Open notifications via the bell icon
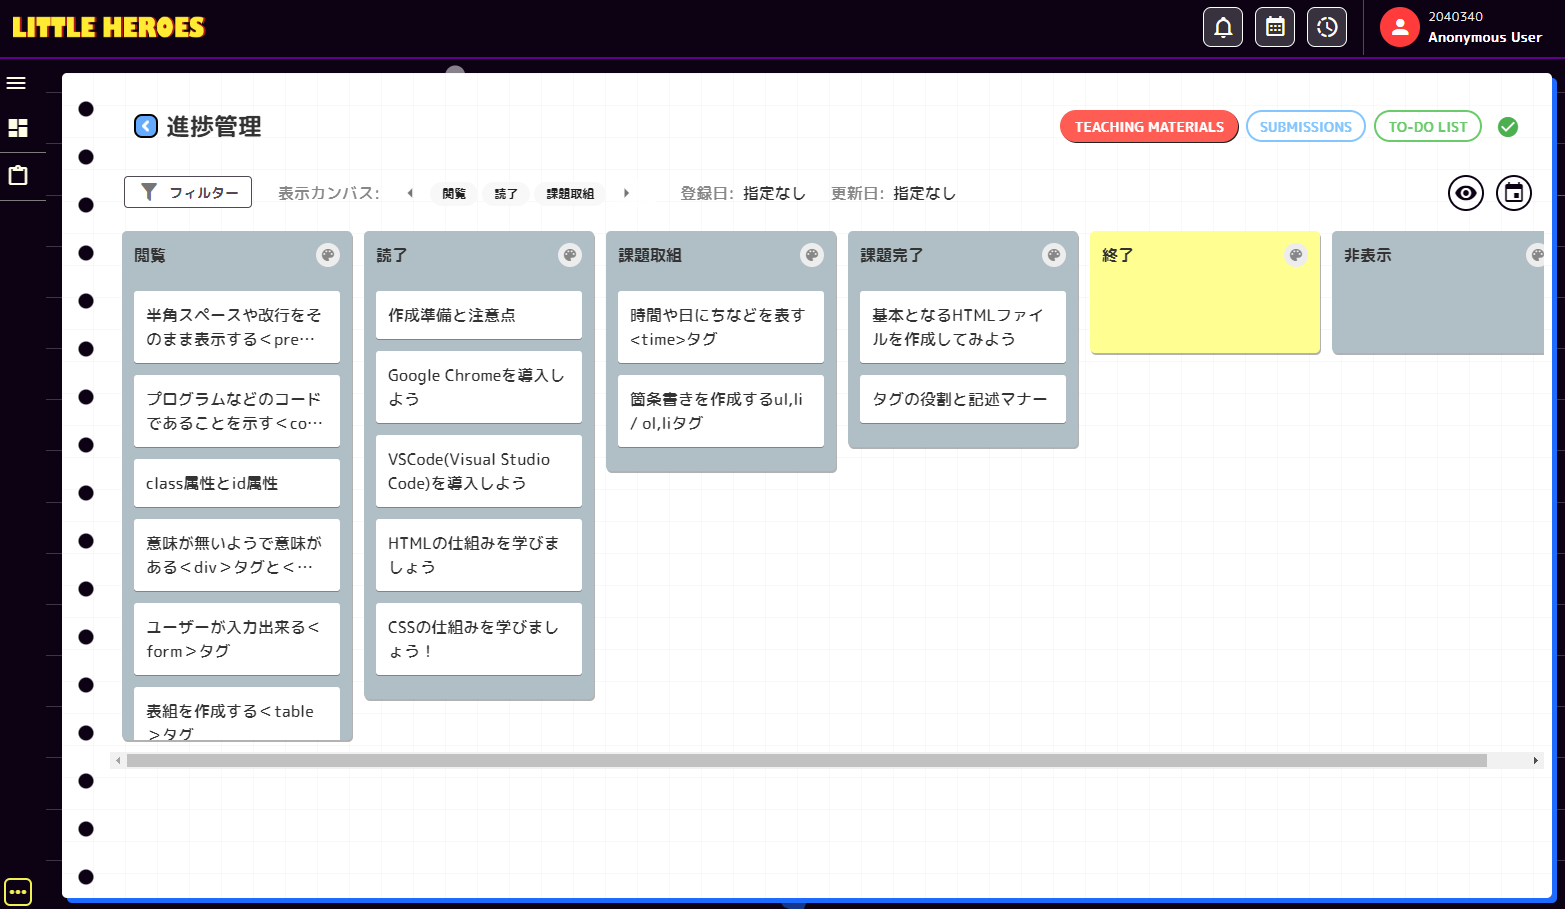Image resolution: width=1565 pixels, height=909 pixels. click(x=1222, y=27)
